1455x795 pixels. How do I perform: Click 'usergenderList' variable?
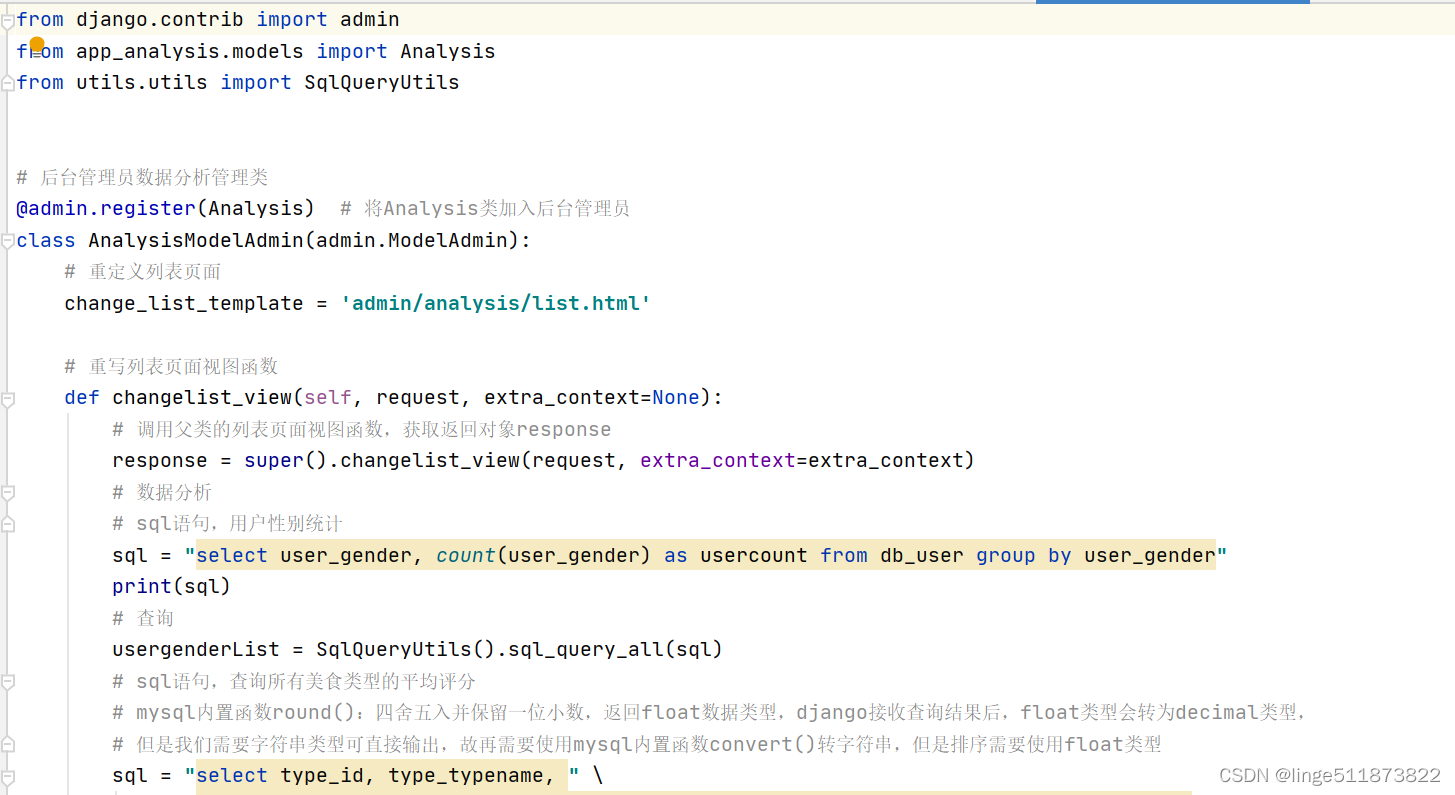coord(196,649)
